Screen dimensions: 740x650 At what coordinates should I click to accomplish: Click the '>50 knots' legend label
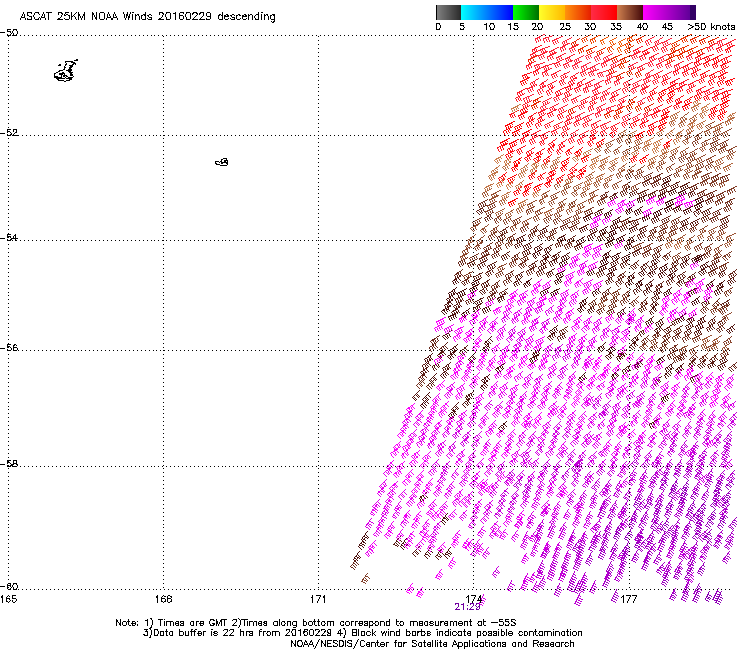point(711,27)
